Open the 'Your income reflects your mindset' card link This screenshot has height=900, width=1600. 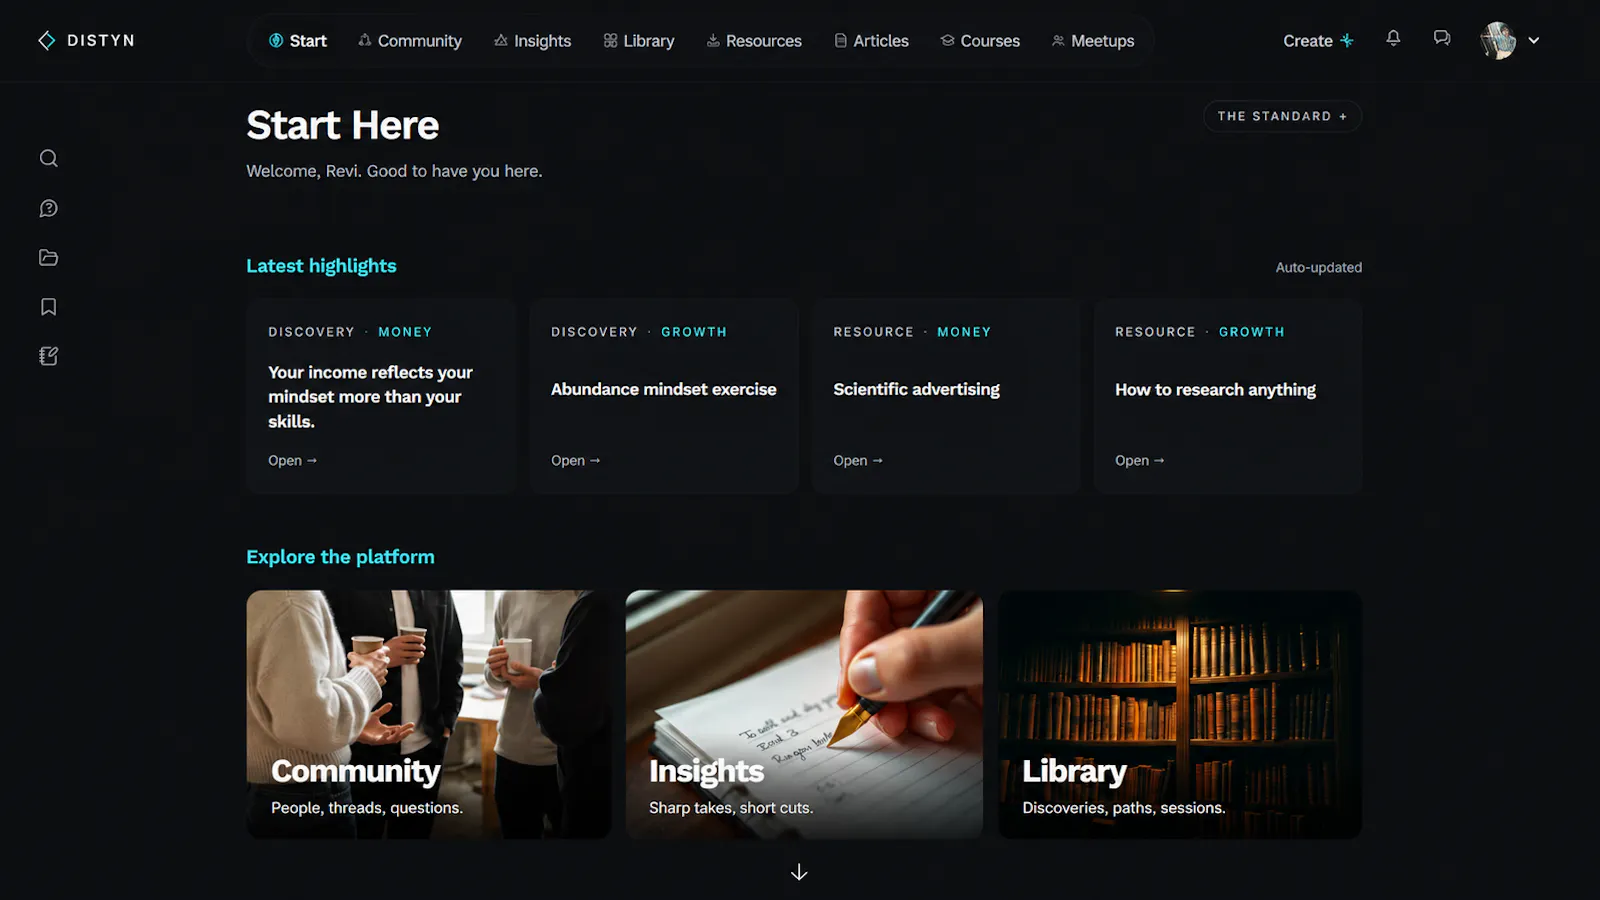coord(292,460)
